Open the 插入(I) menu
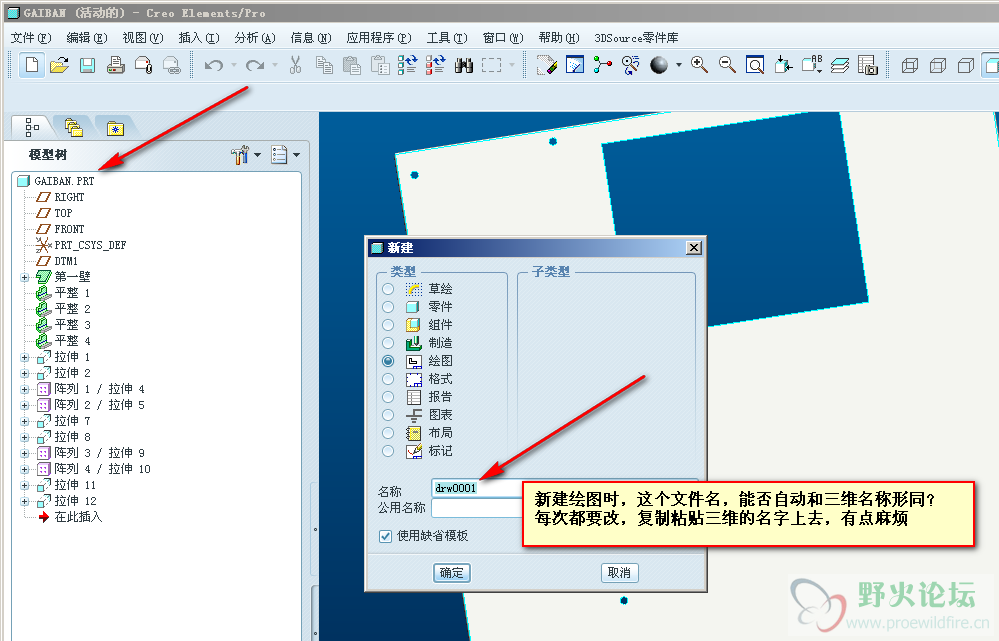Viewport: 999px width, 641px height. pos(199,38)
